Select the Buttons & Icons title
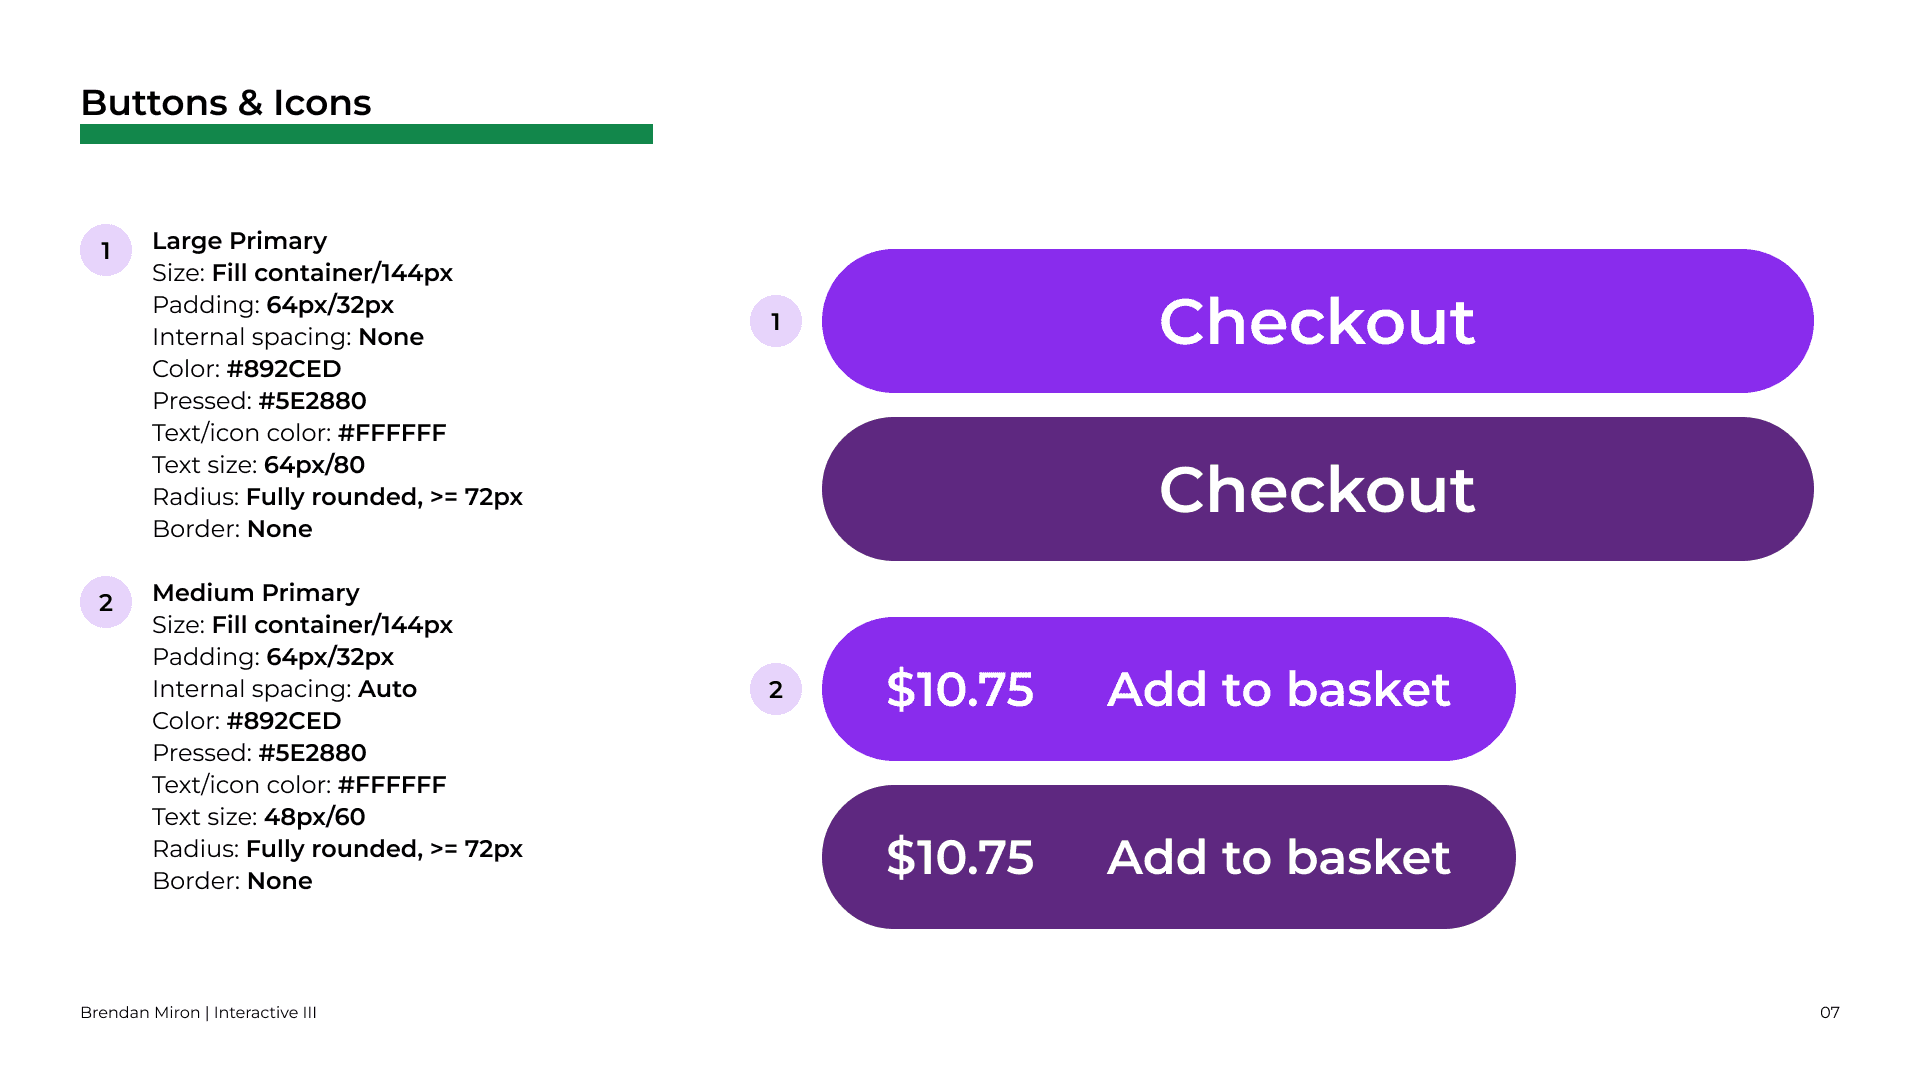 click(226, 103)
